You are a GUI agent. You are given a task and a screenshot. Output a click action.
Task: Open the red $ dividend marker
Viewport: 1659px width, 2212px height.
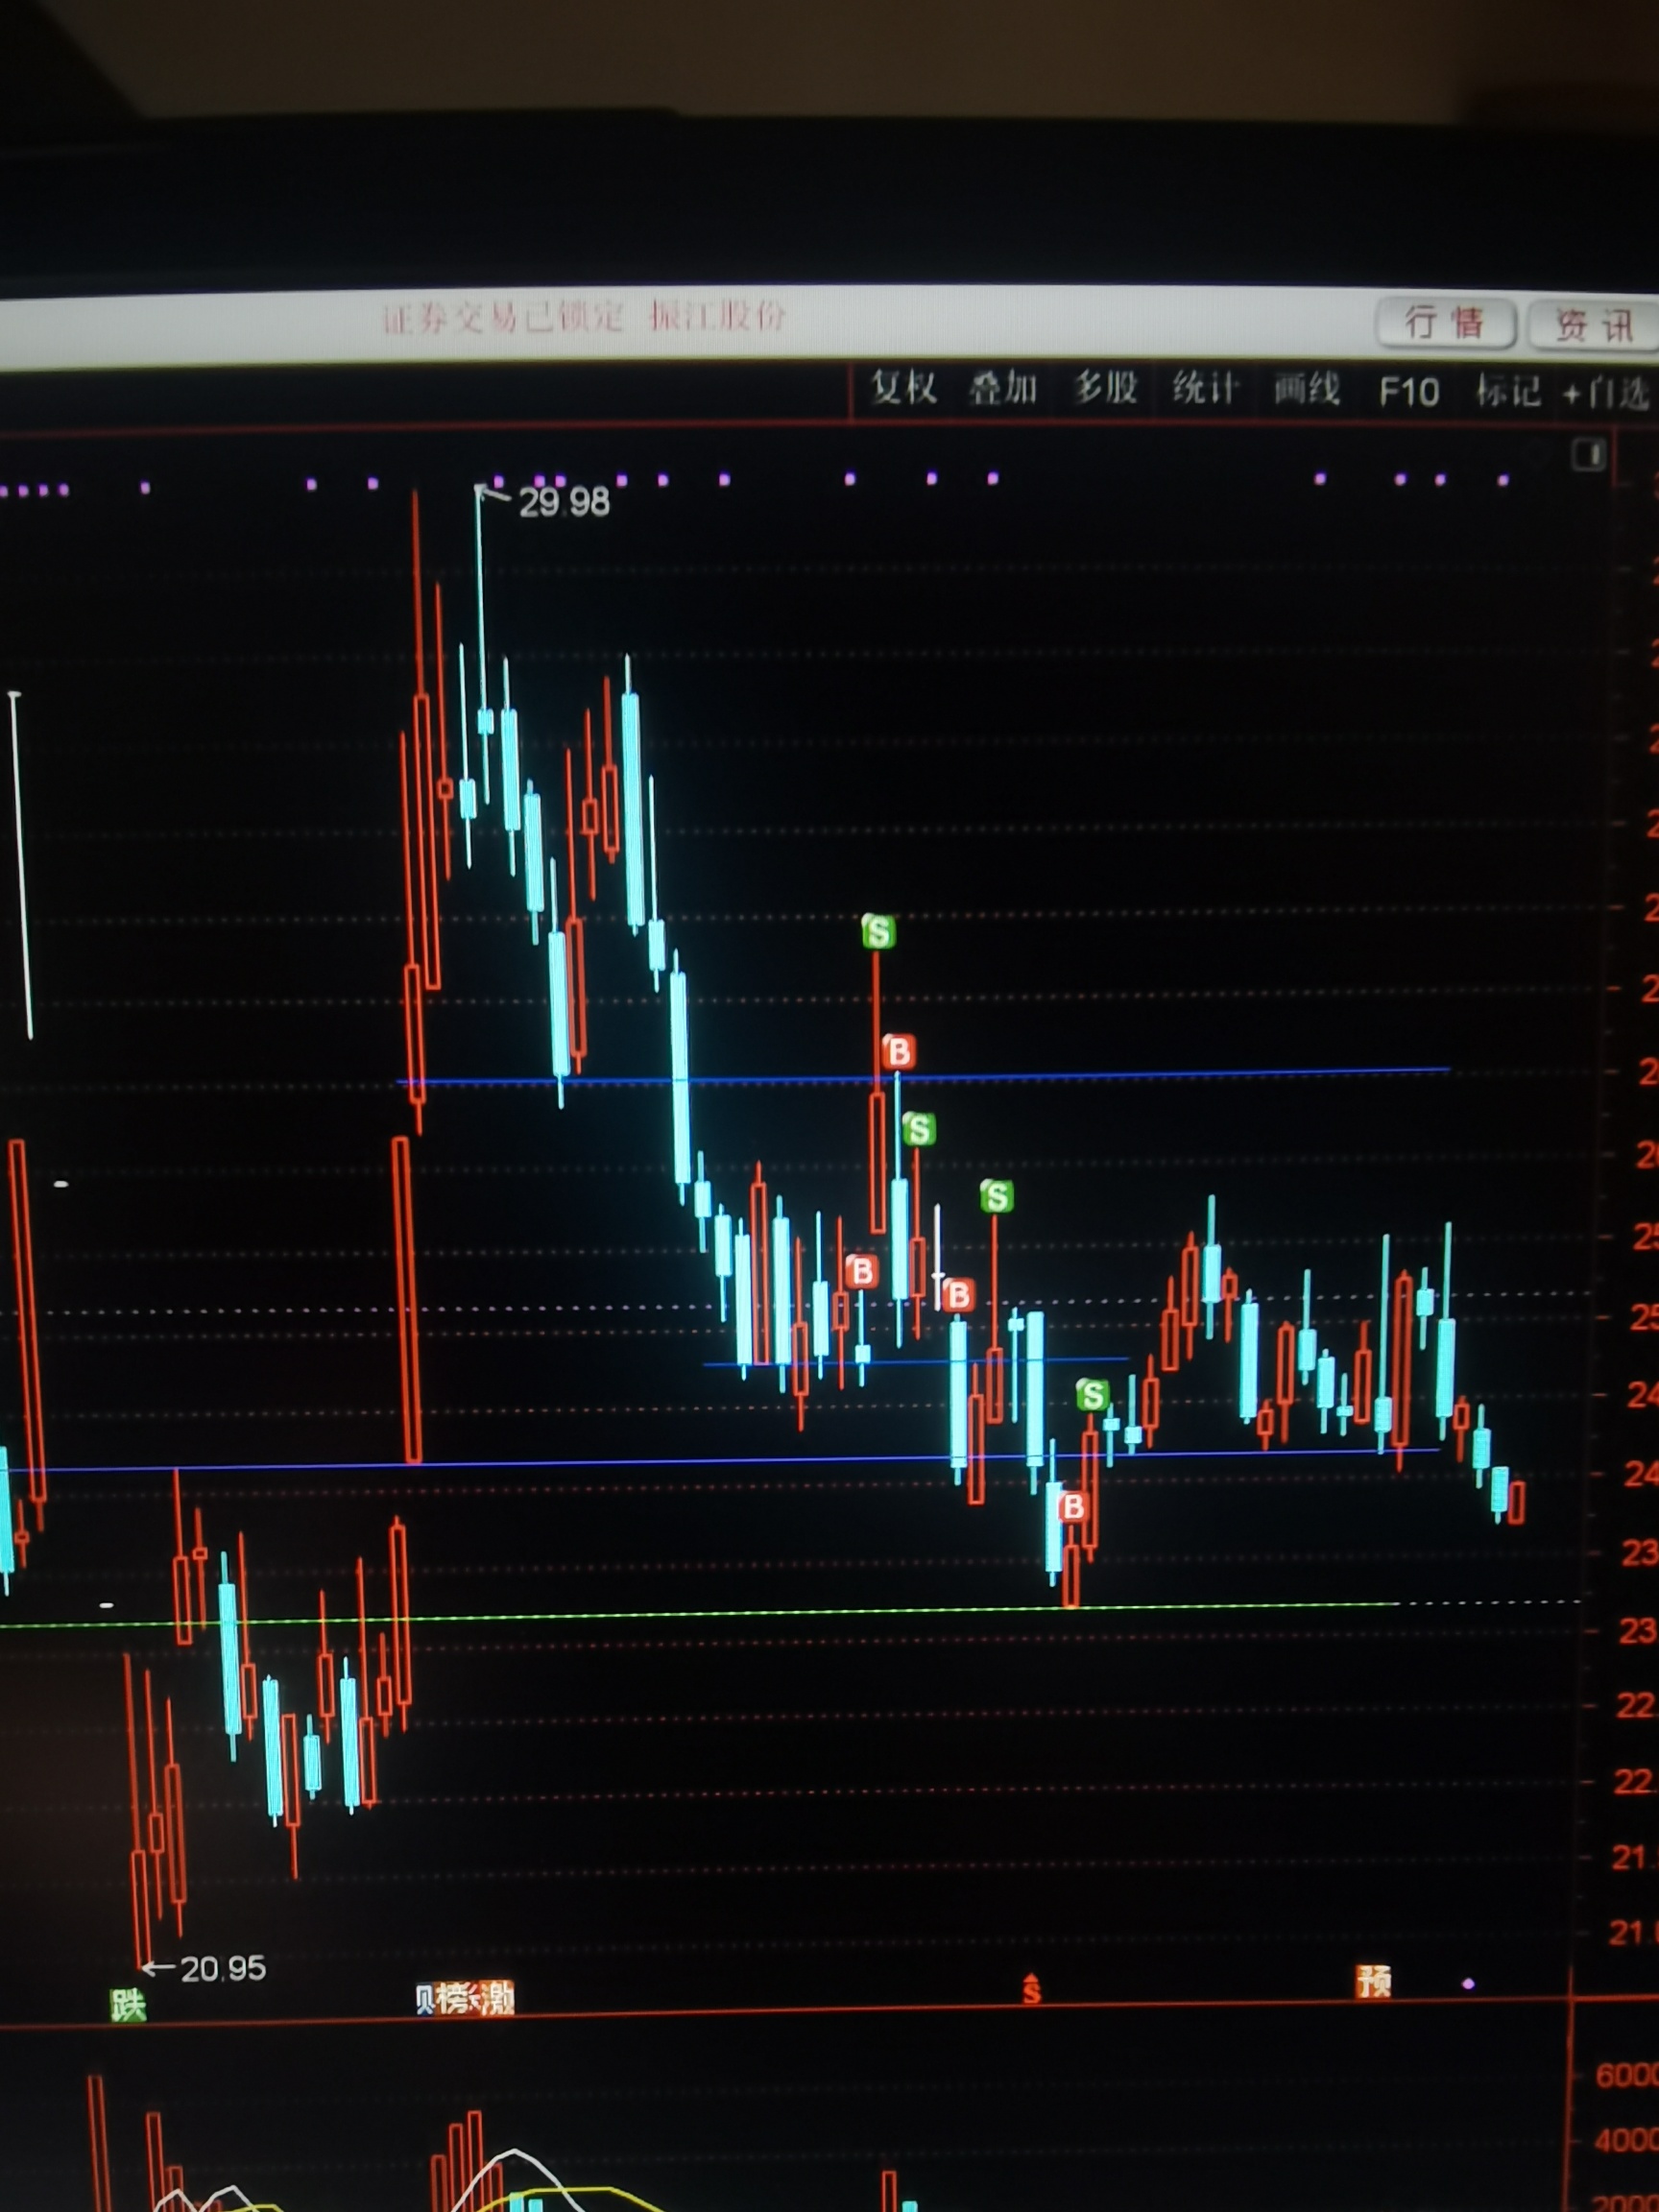pyautogui.click(x=1032, y=1989)
